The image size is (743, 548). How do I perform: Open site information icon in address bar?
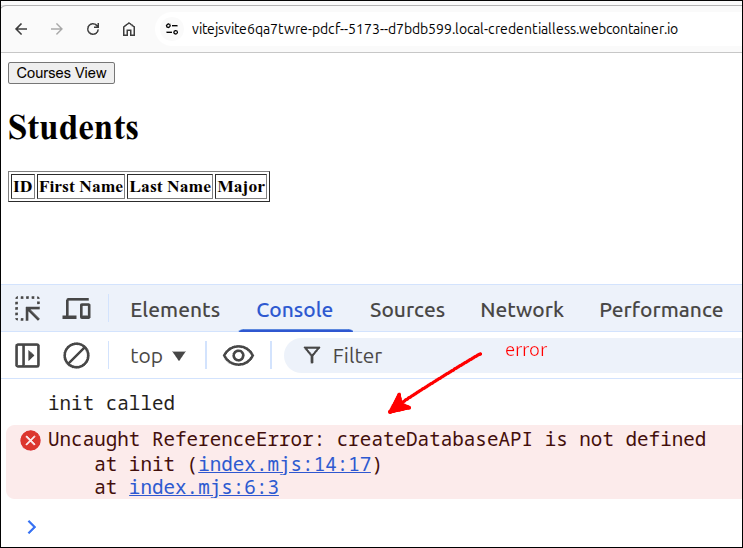[172, 29]
